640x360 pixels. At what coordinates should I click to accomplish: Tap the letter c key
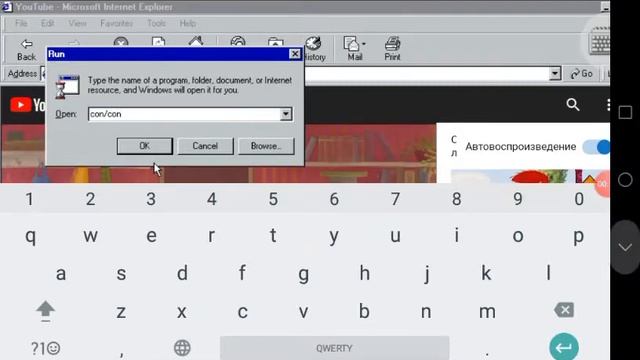[x=242, y=312]
